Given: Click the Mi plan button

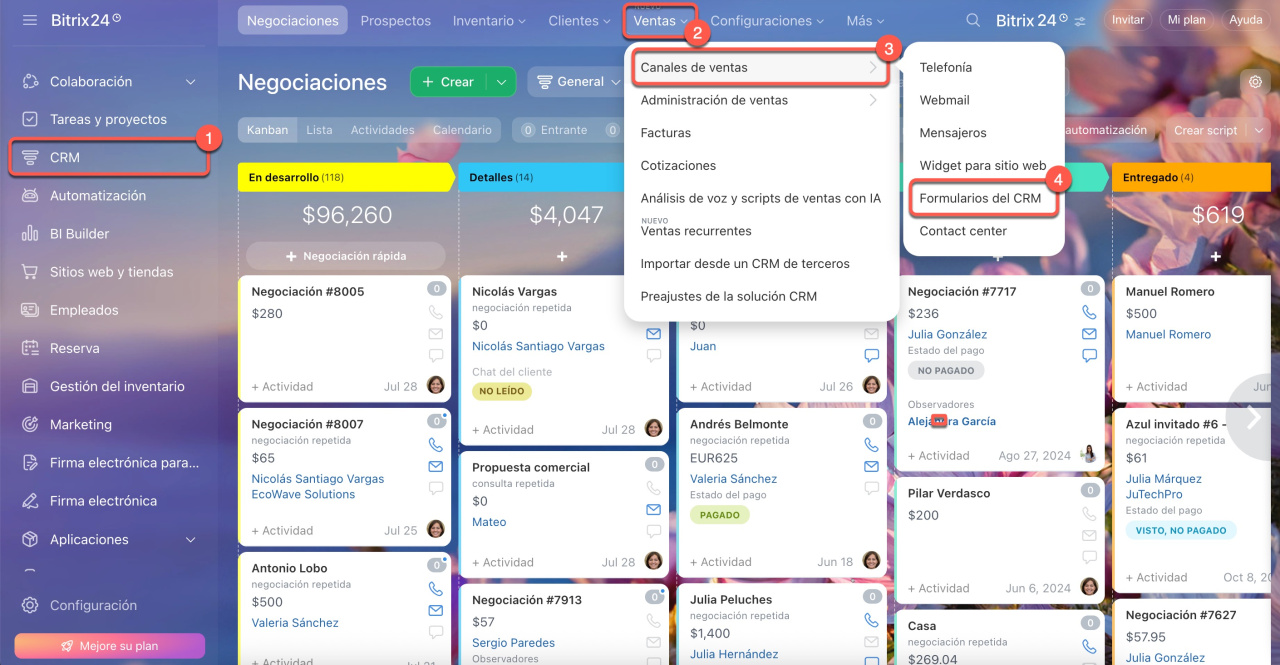Looking at the screenshot, I should (1186, 20).
